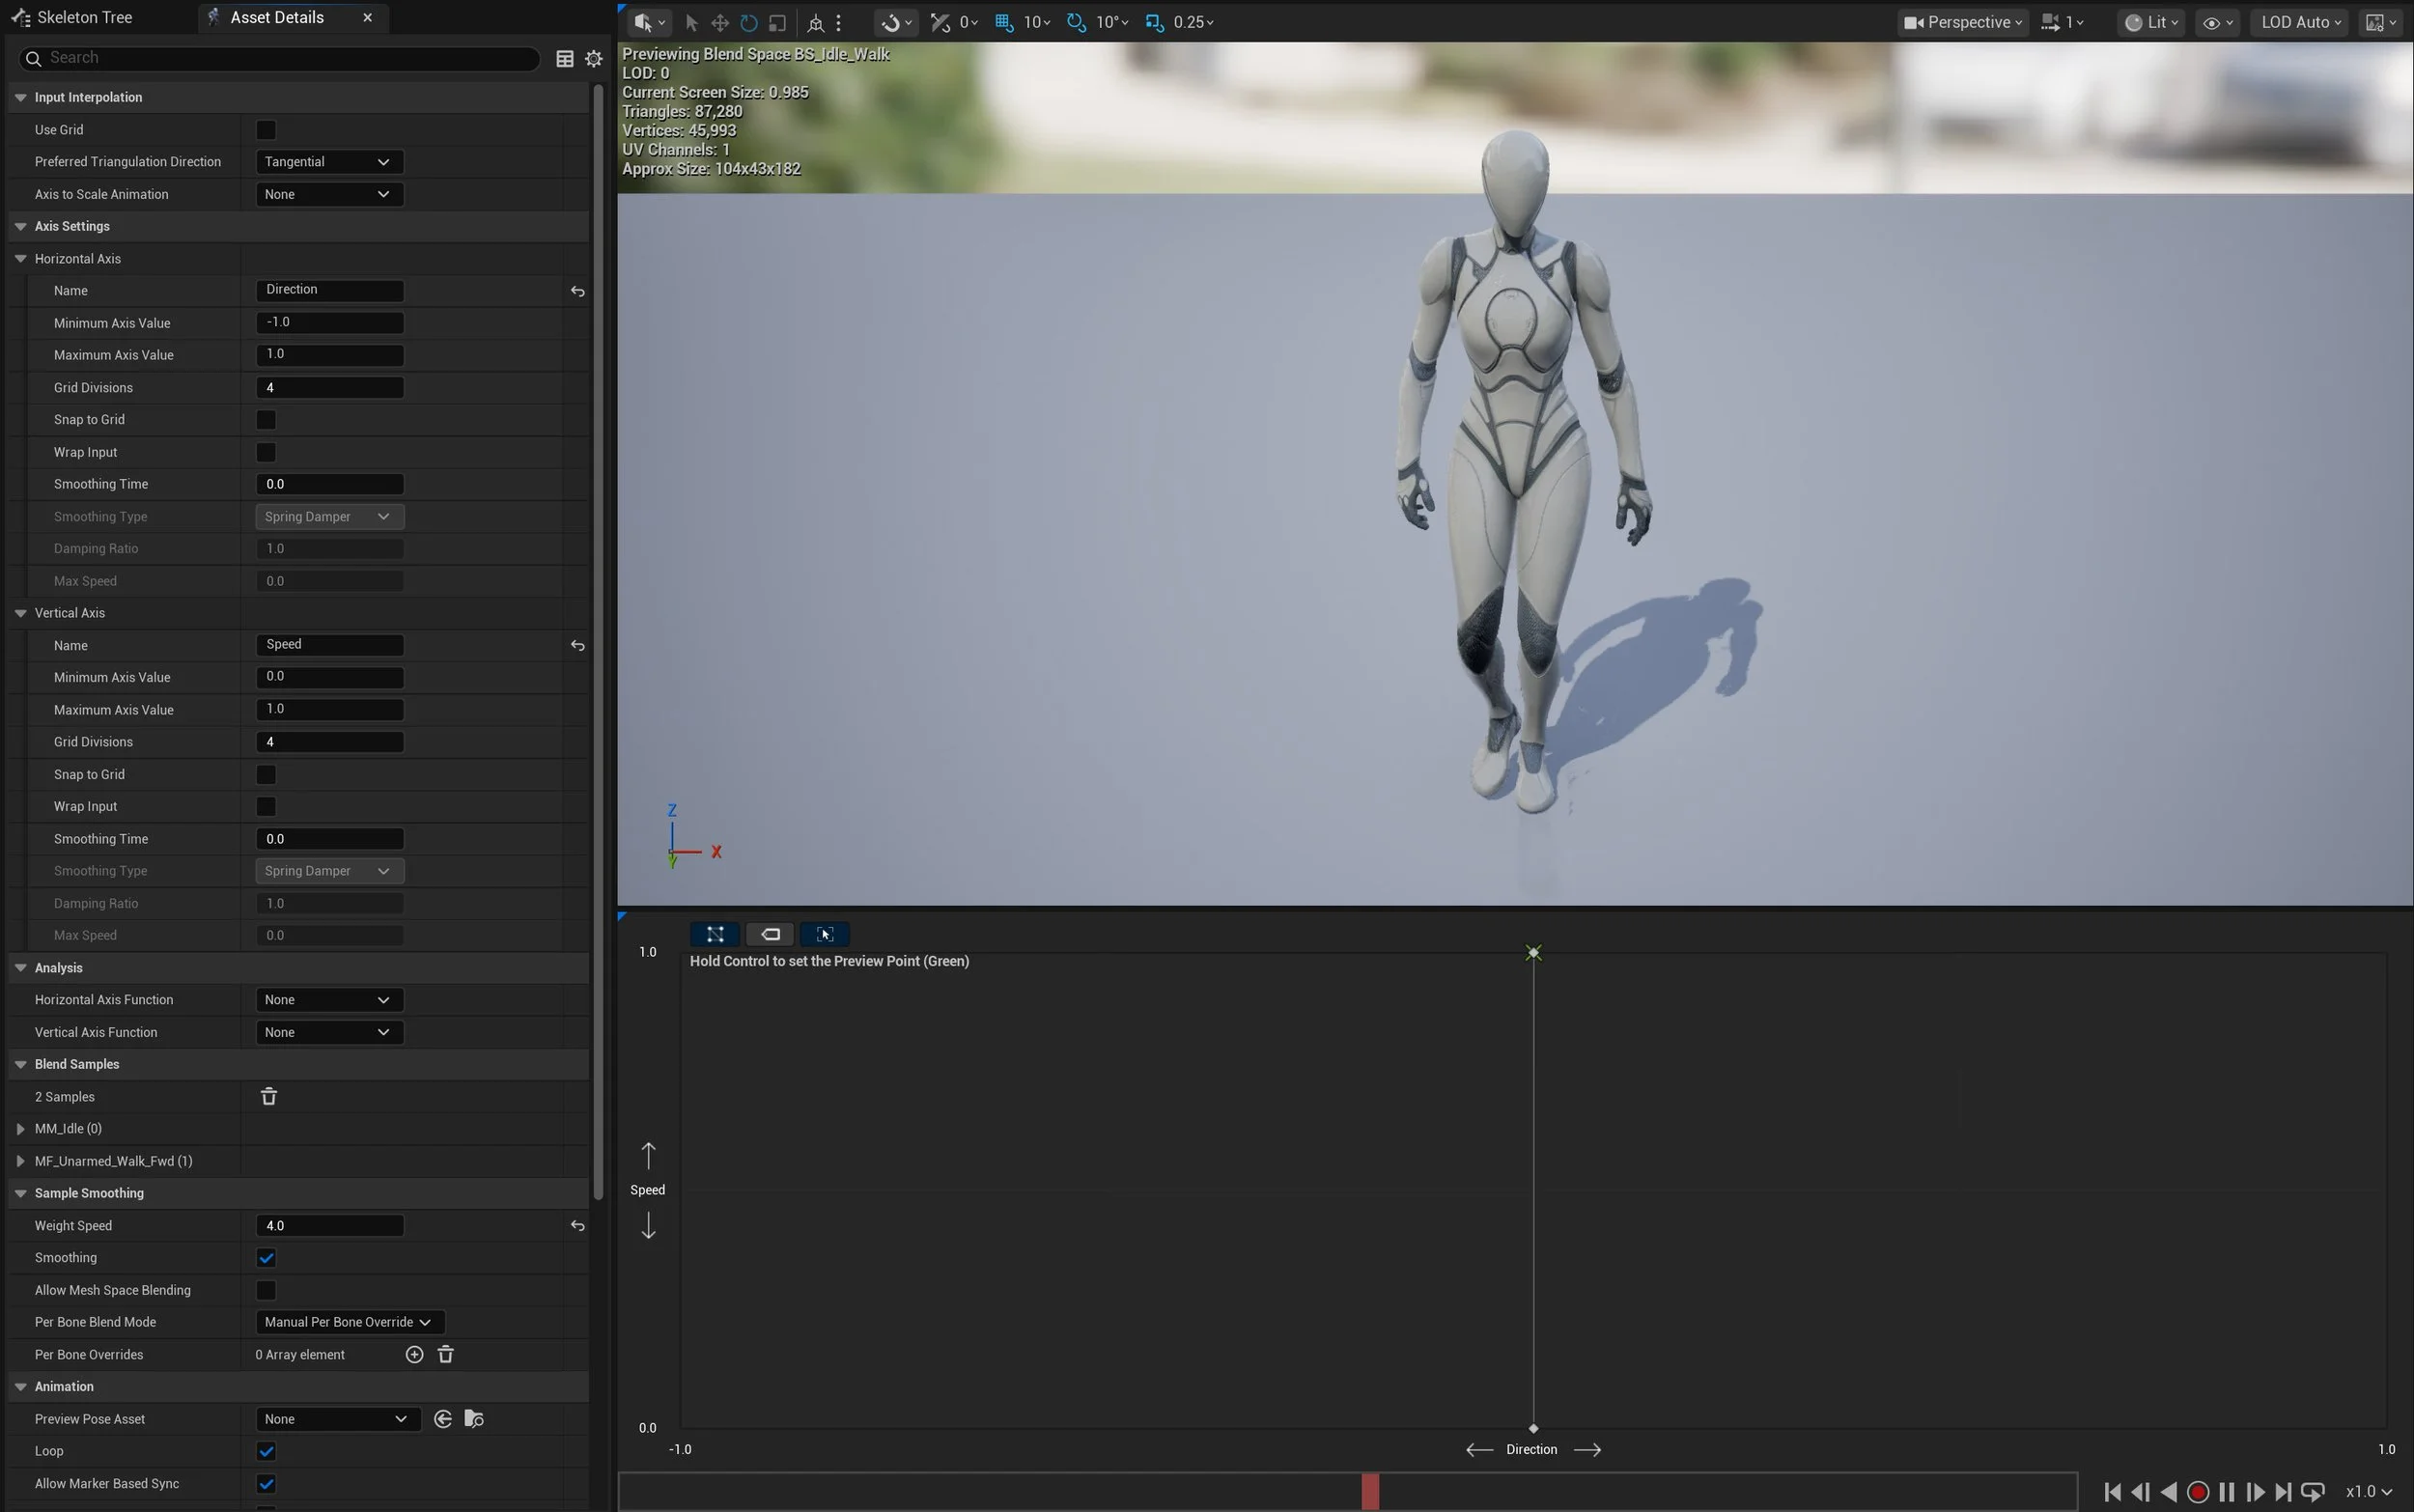The image size is (2414, 1512).
Task: Open the Lit view mode menu
Action: click(x=2150, y=22)
